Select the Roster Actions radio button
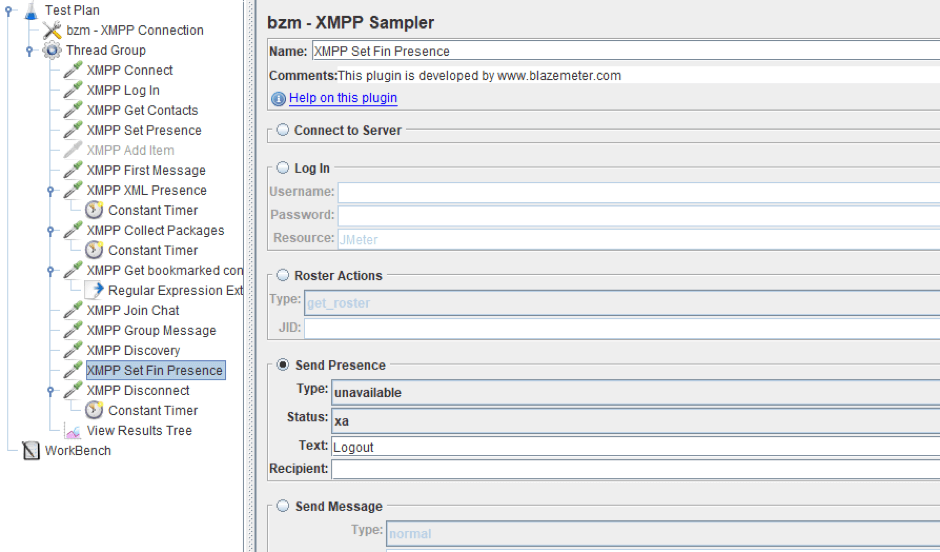 tap(282, 275)
